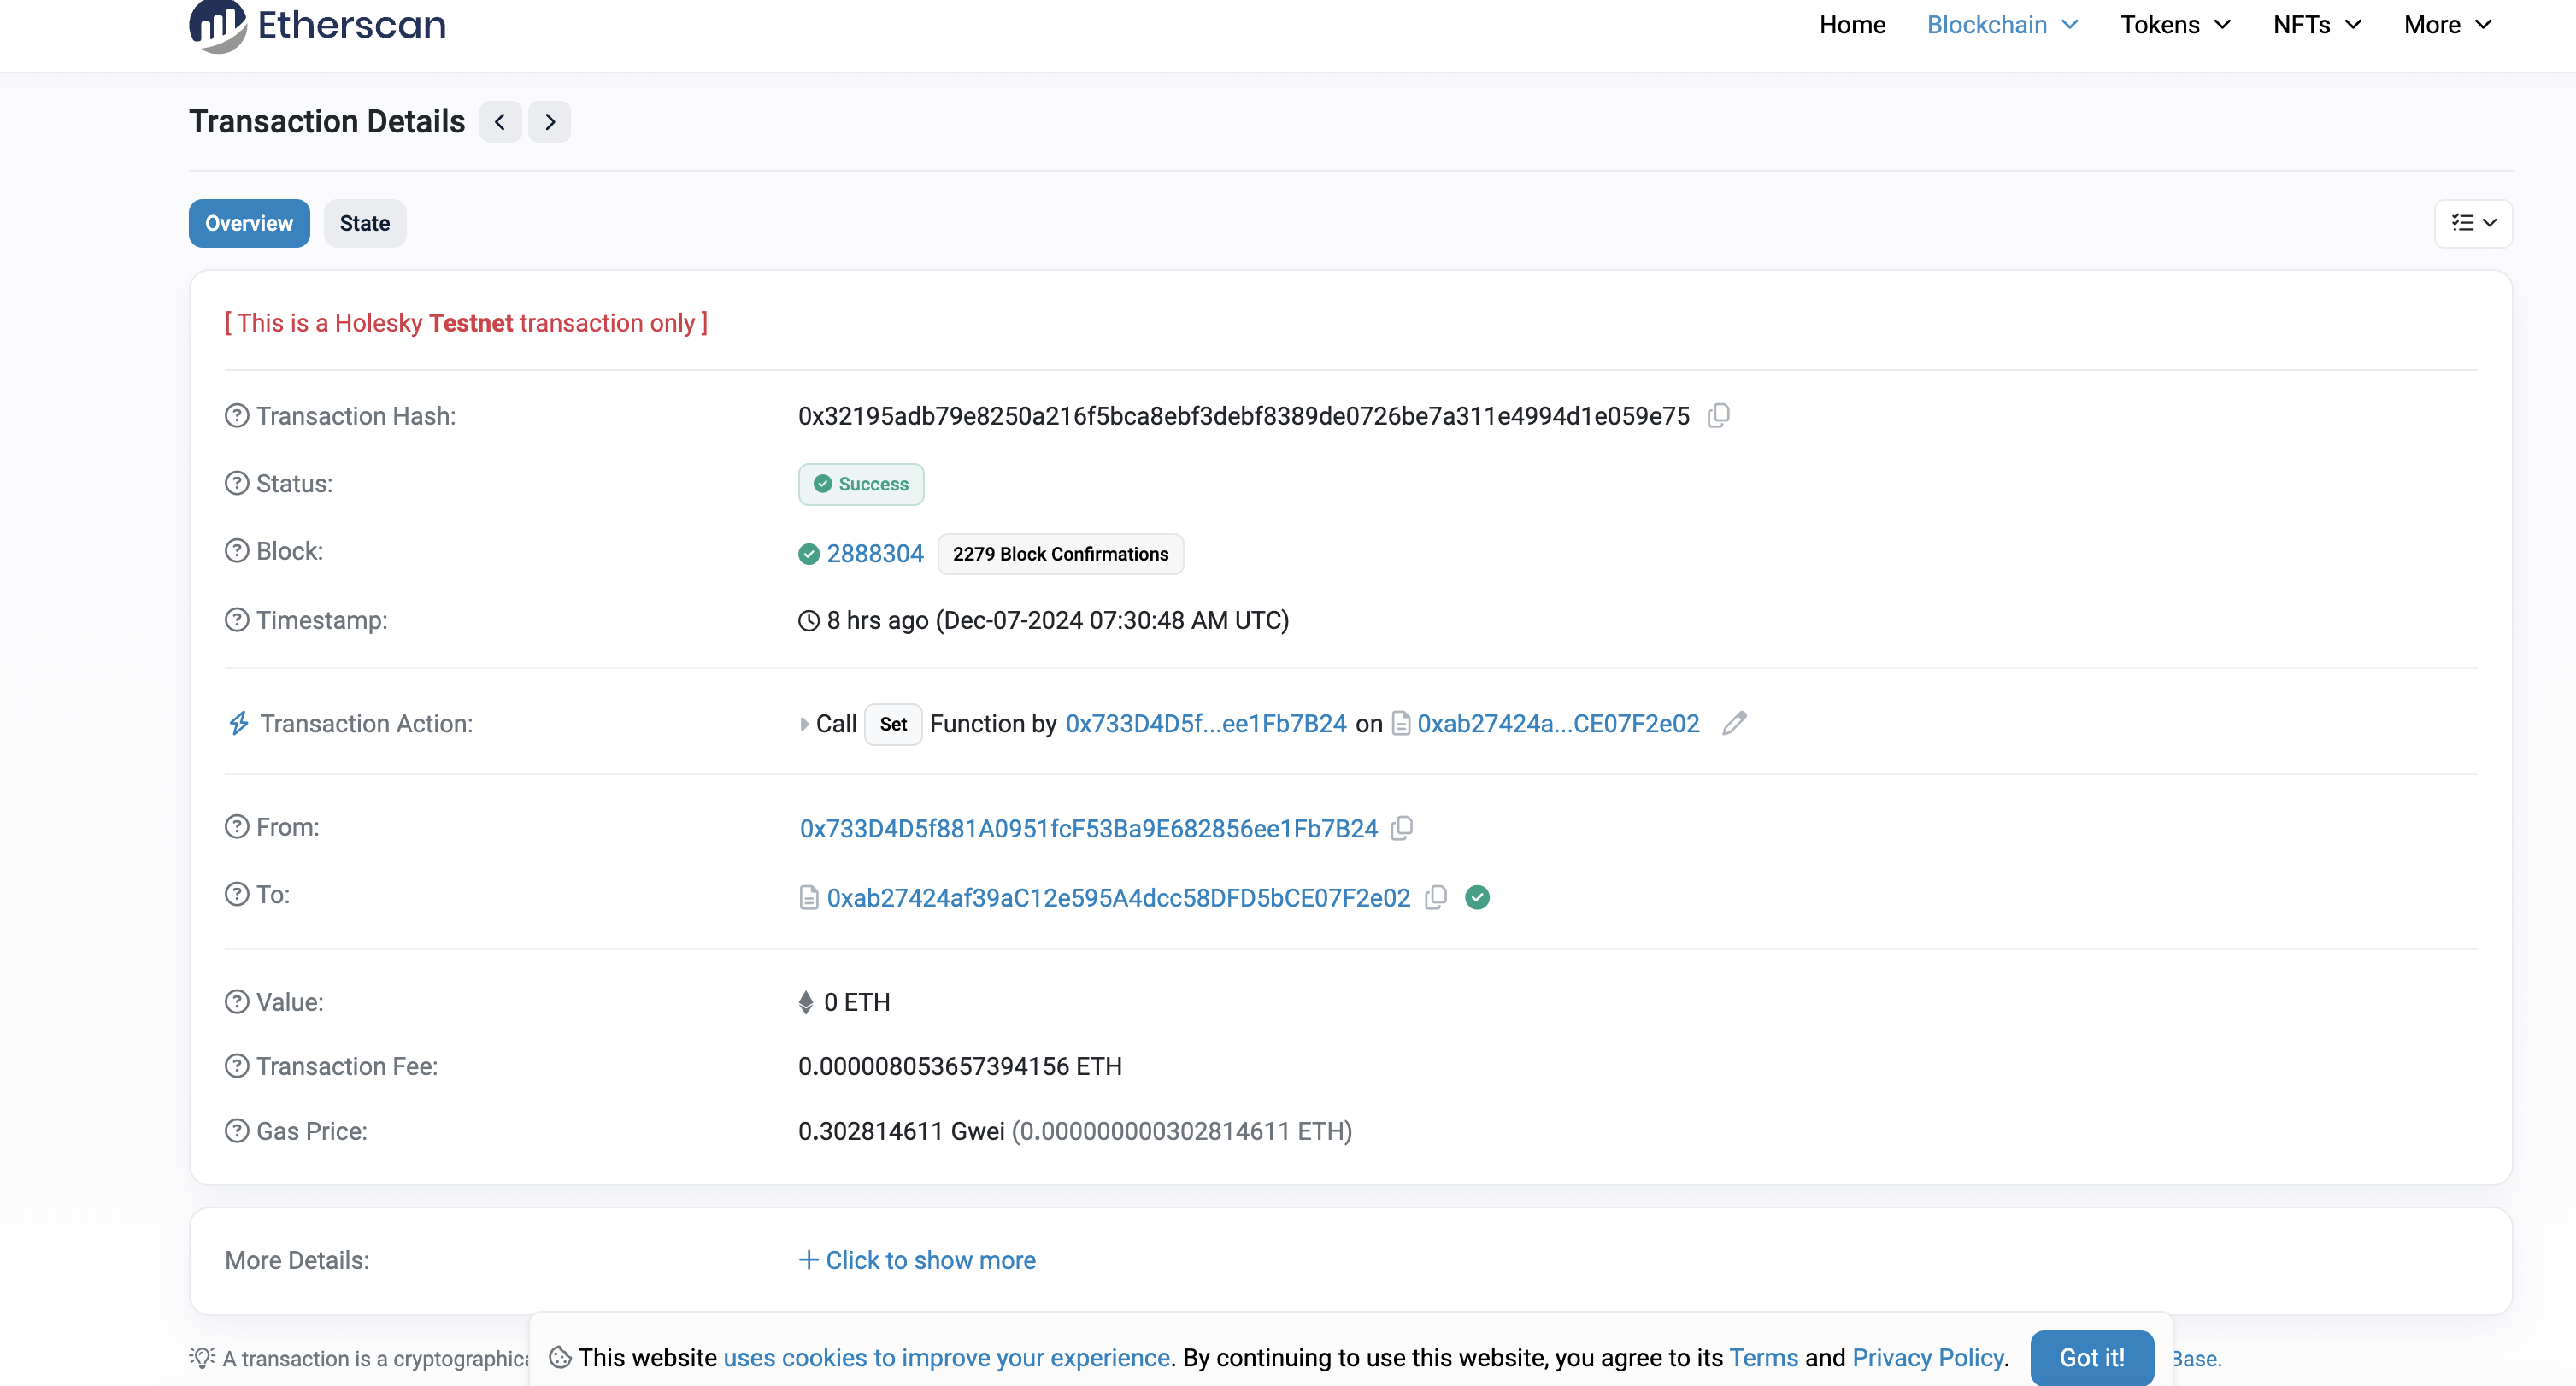
Task: Click the help icon beside Transaction Hash
Action: click(237, 416)
